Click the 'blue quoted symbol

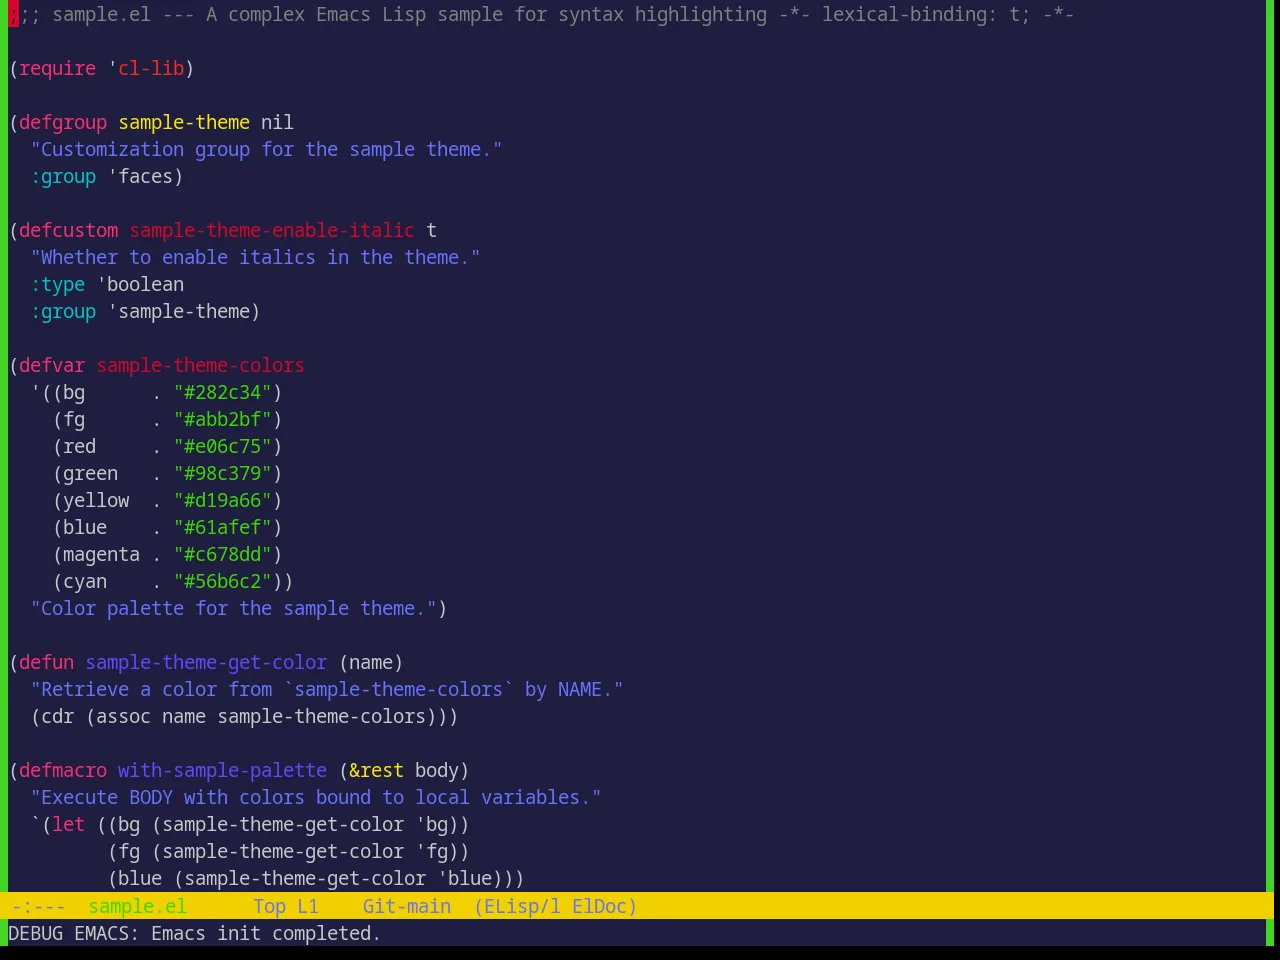point(465,878)
